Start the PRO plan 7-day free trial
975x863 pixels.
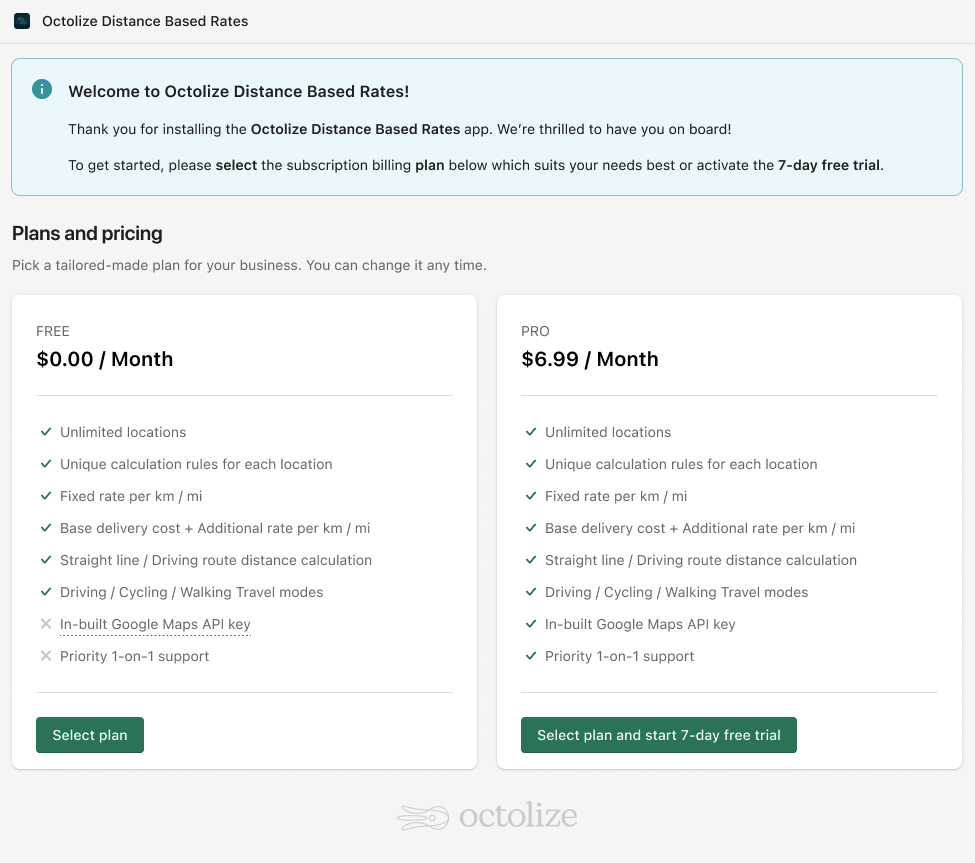(658, 735)
